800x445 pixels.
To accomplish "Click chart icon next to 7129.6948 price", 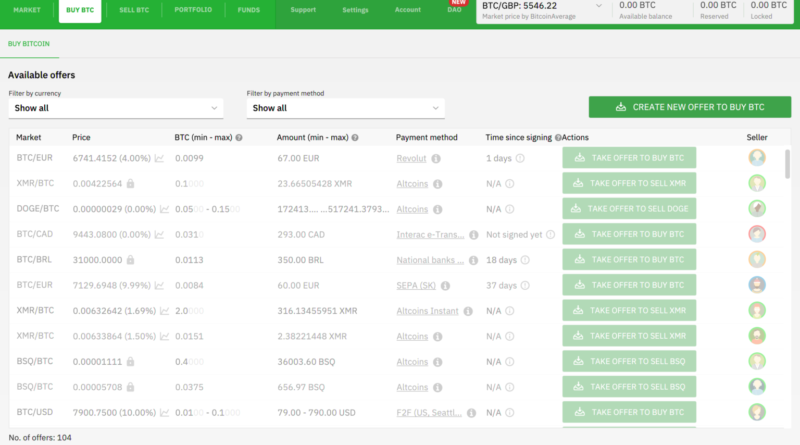I will coord(159,285).
